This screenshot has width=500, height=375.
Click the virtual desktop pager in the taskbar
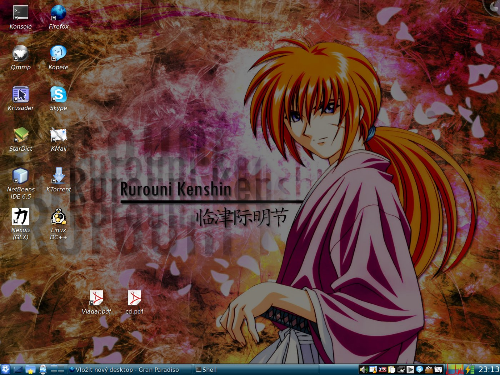tap(57, 369)
